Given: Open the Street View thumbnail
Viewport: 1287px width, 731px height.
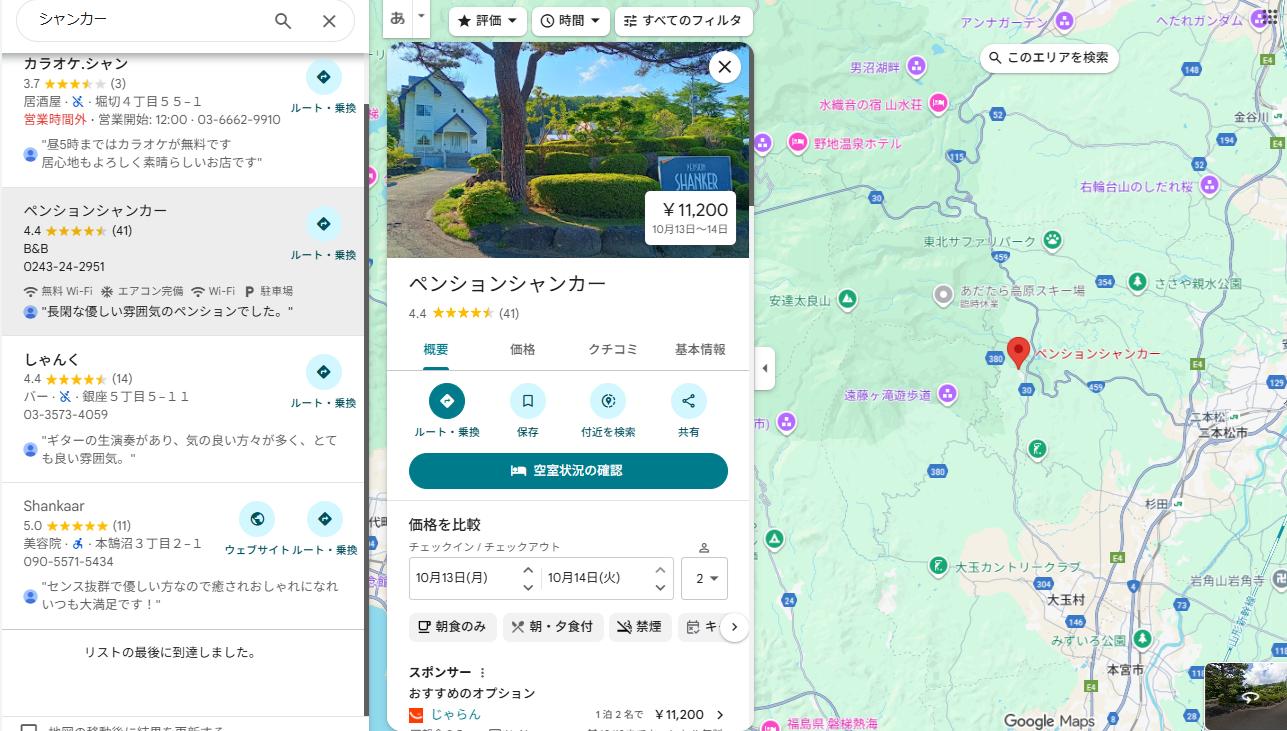Looking at the screenshot, I should 1245,696.
